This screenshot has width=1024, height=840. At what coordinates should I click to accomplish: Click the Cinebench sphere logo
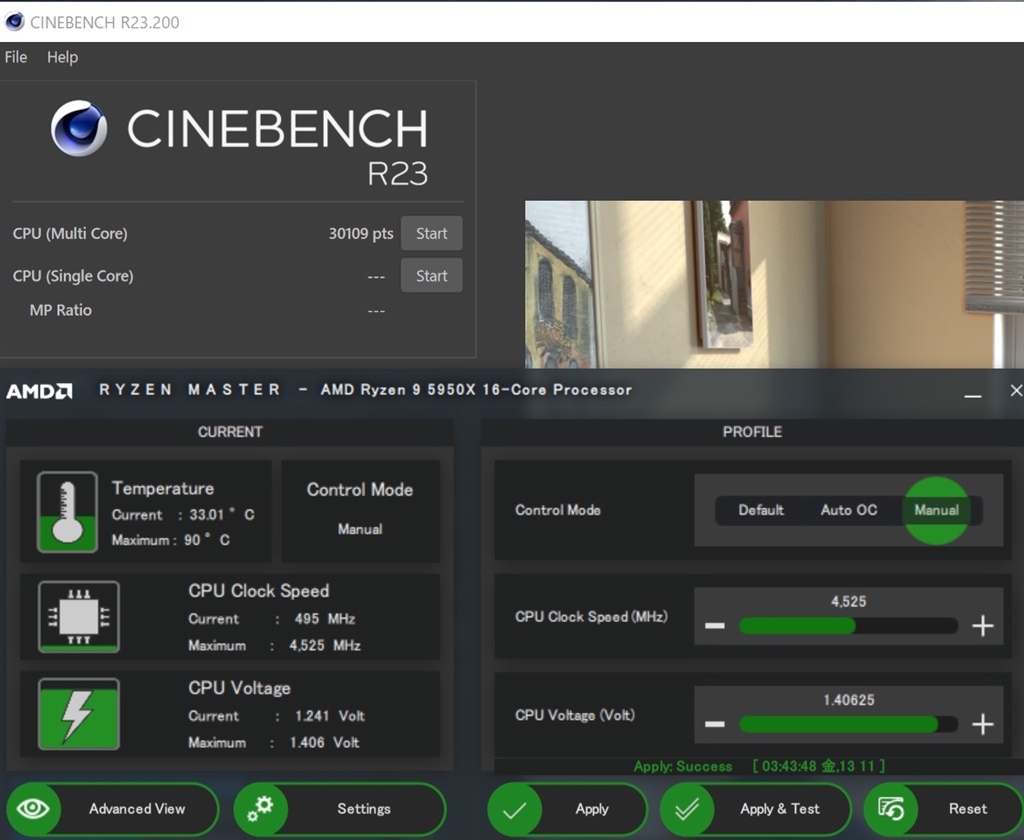79,129
